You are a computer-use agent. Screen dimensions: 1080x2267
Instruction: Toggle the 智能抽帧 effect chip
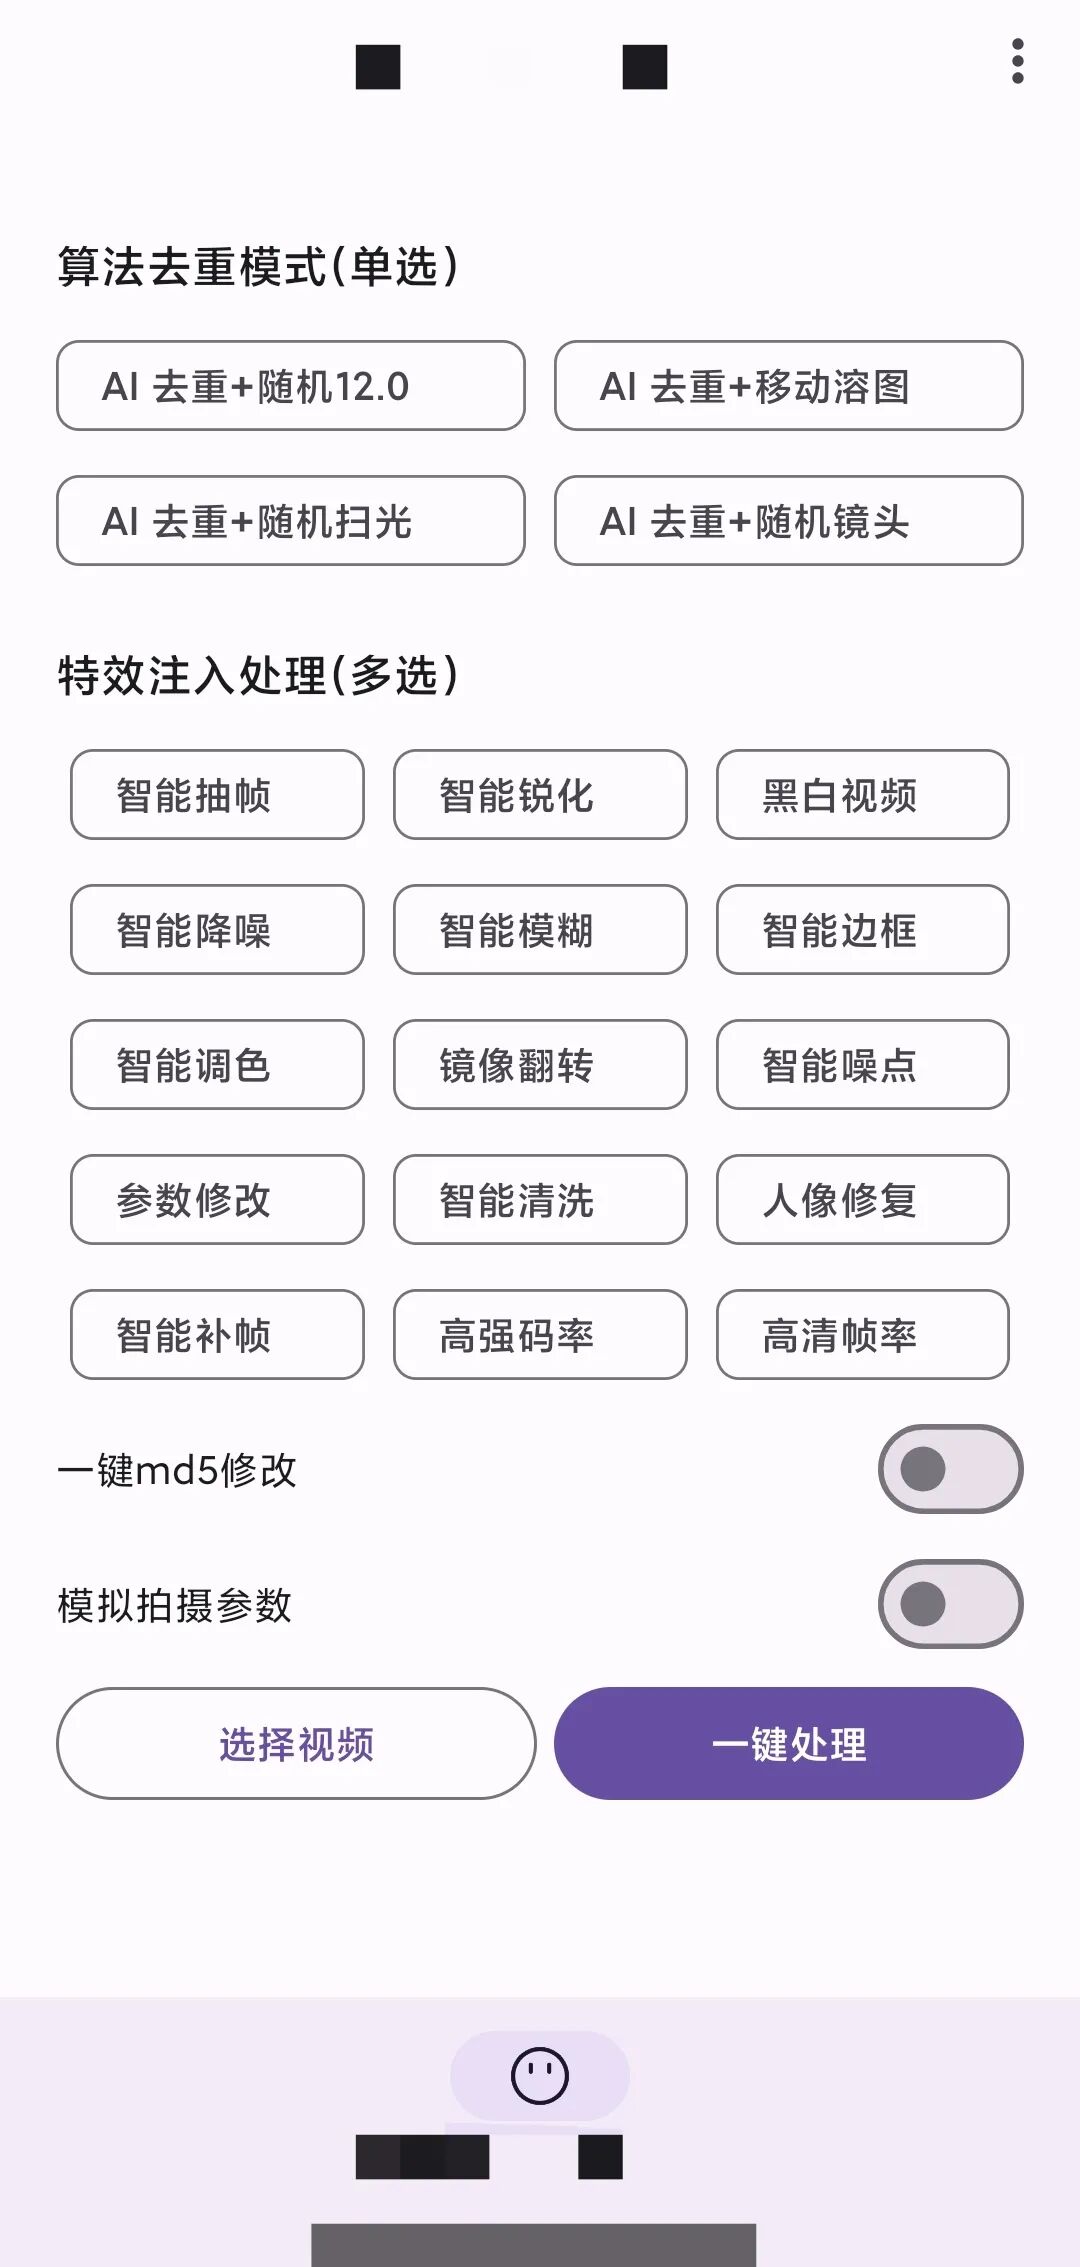pyautogui.click(x=217, y=795)
